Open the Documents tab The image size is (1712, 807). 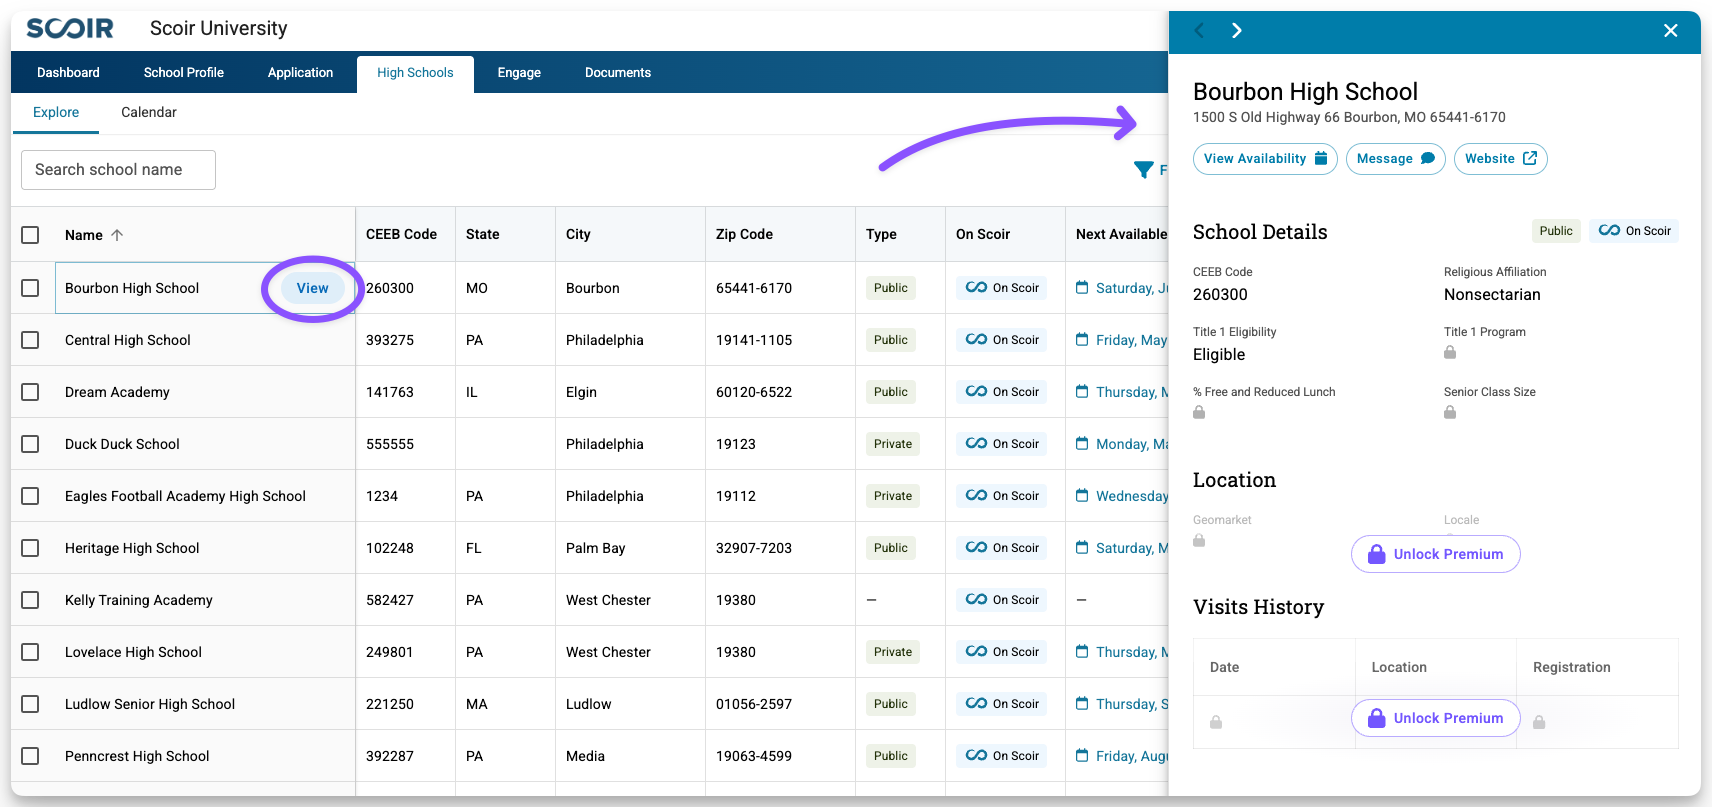tap(618, 73)
